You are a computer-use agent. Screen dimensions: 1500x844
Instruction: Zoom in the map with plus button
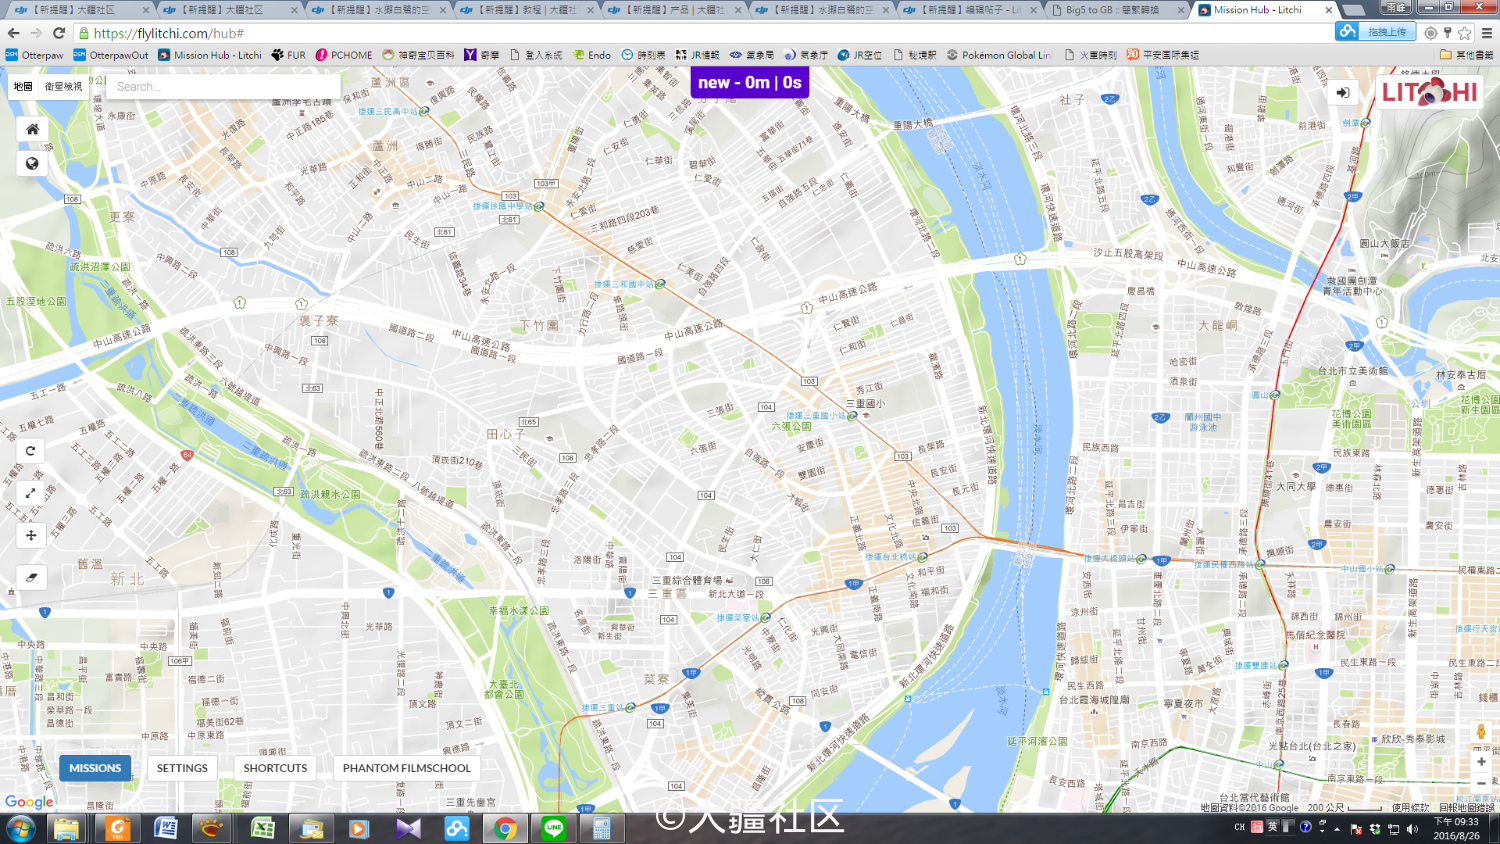point(1481,762)
